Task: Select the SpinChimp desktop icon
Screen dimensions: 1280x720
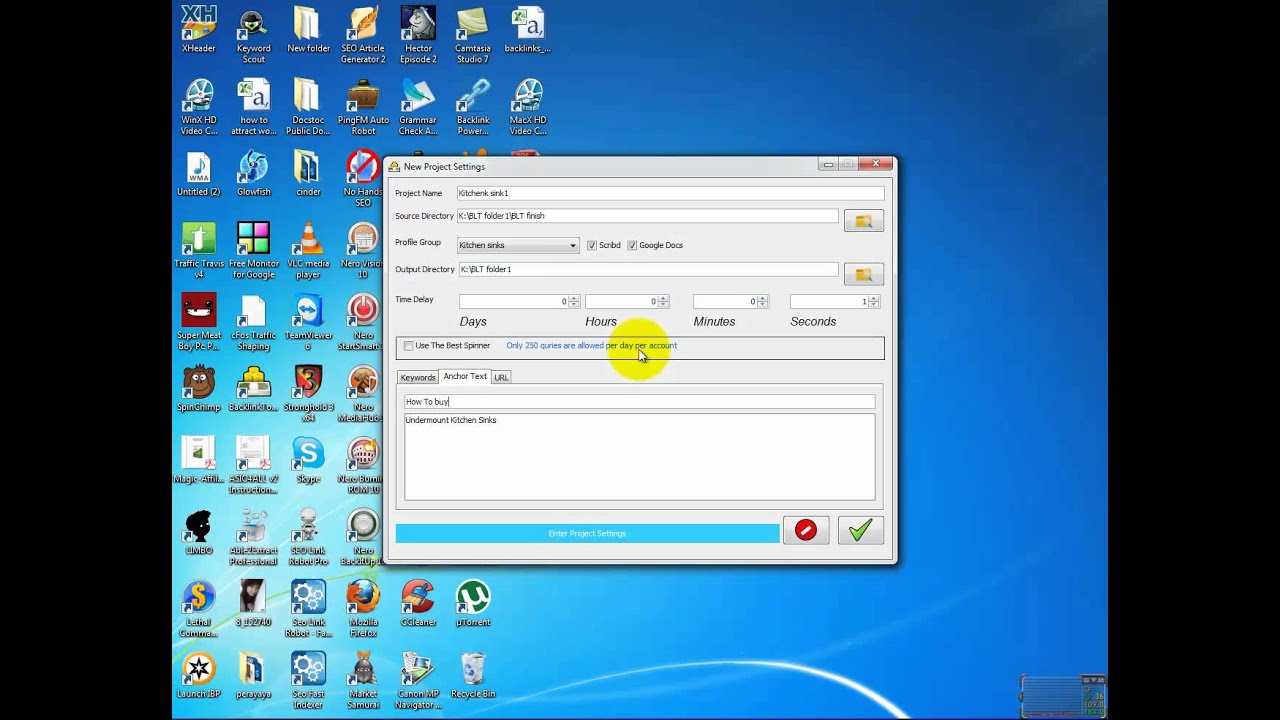Action: (x=198, y=388)
